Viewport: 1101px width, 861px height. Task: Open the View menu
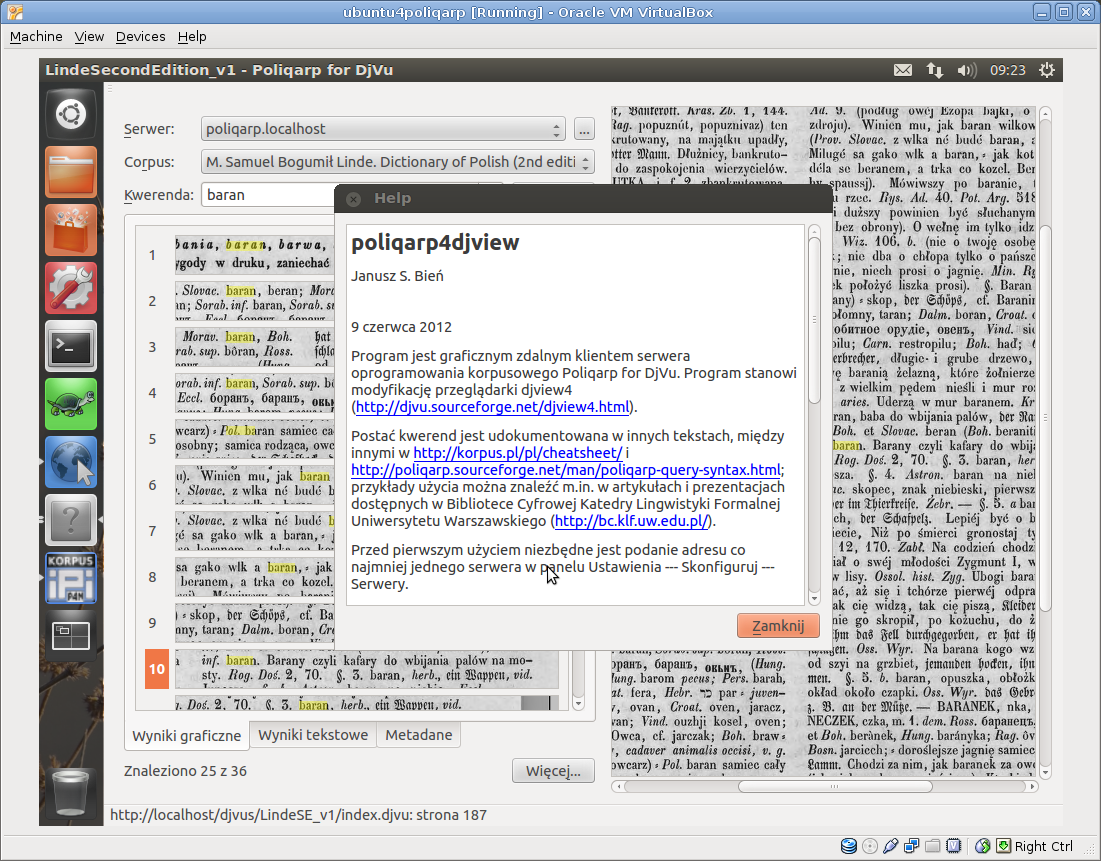click(x=89, y=37)
